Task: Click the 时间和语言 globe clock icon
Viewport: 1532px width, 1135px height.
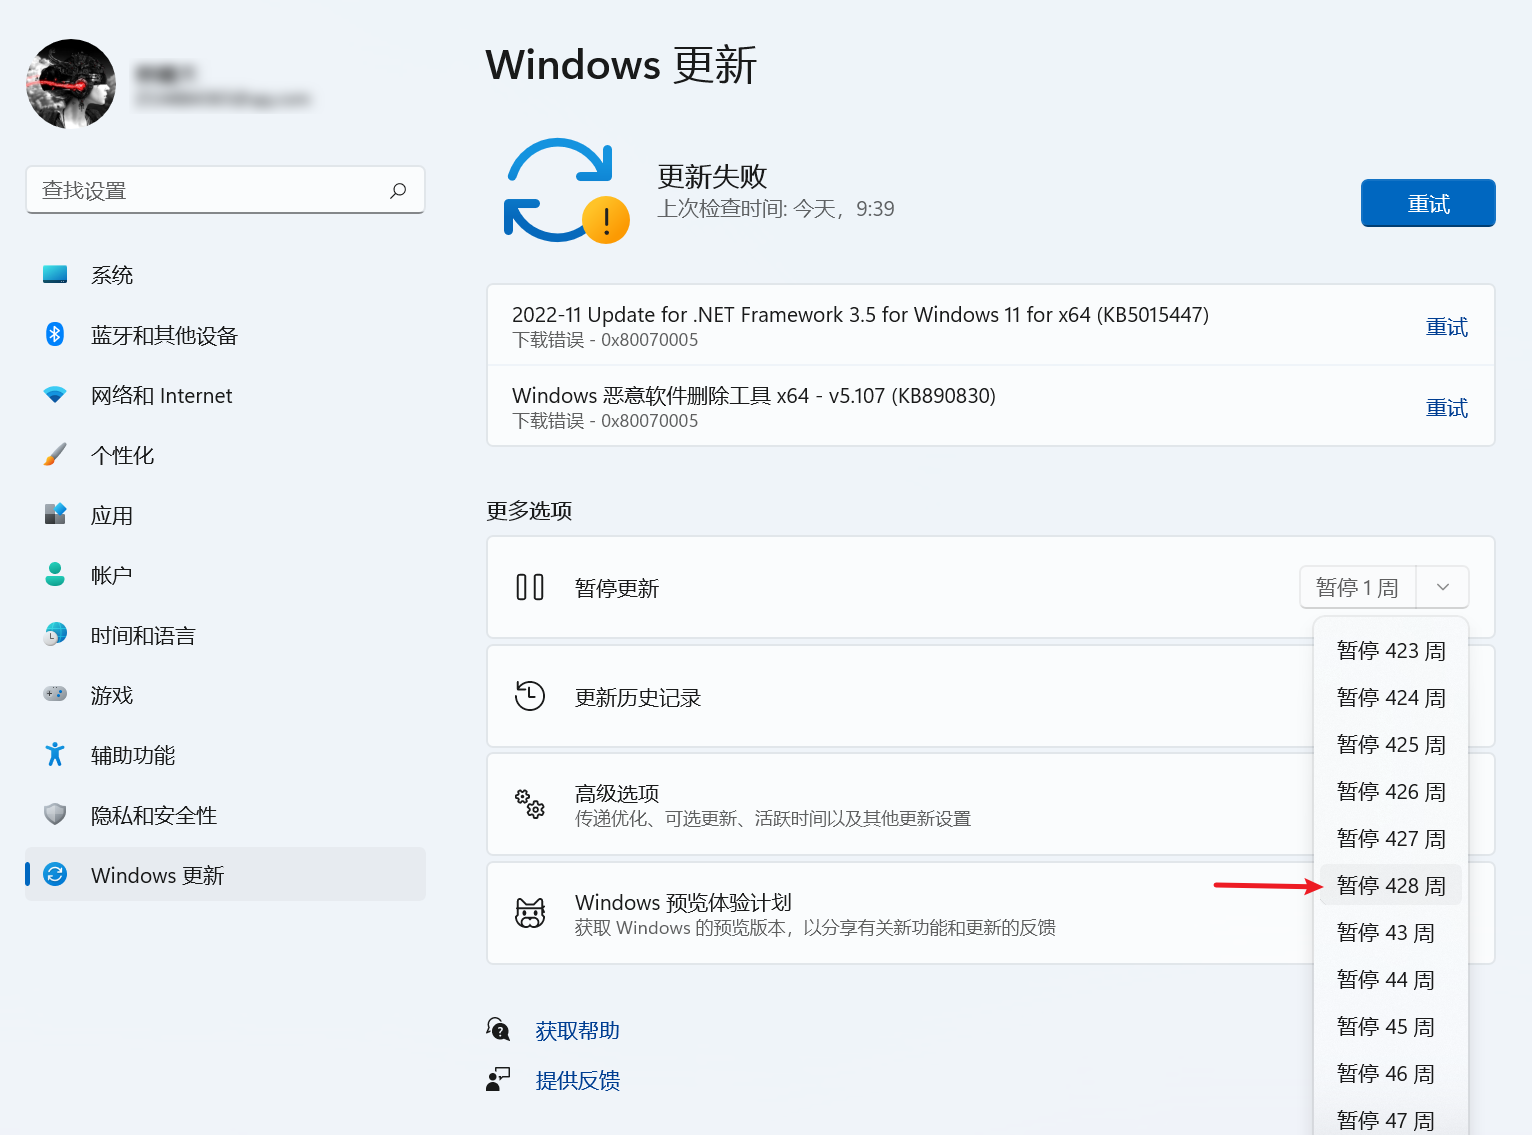Action: (55, 635)
